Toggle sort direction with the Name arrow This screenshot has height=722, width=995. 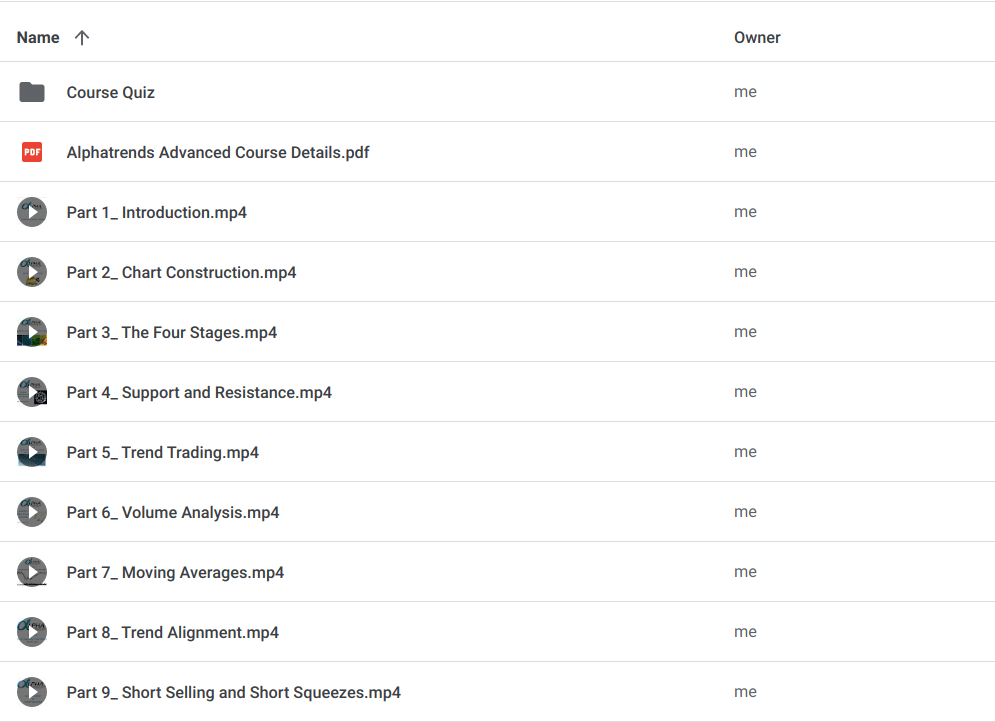click(x=82, y=38)
